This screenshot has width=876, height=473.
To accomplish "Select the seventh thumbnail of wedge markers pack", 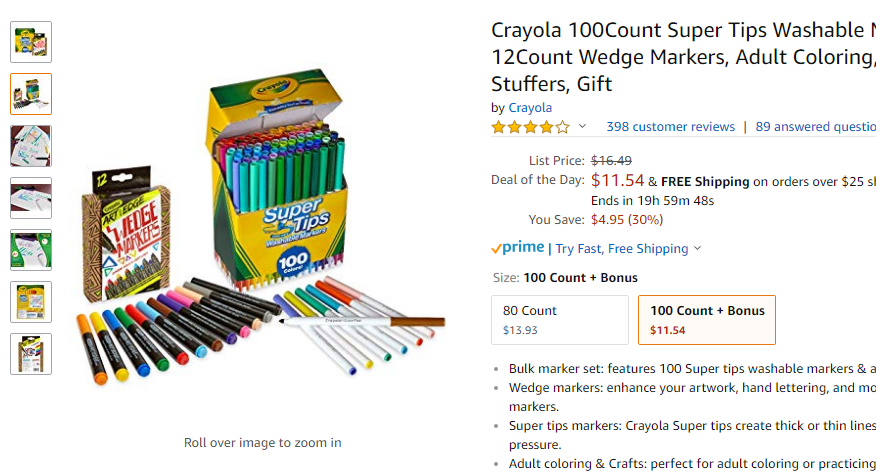I will (x=31, y=353).
